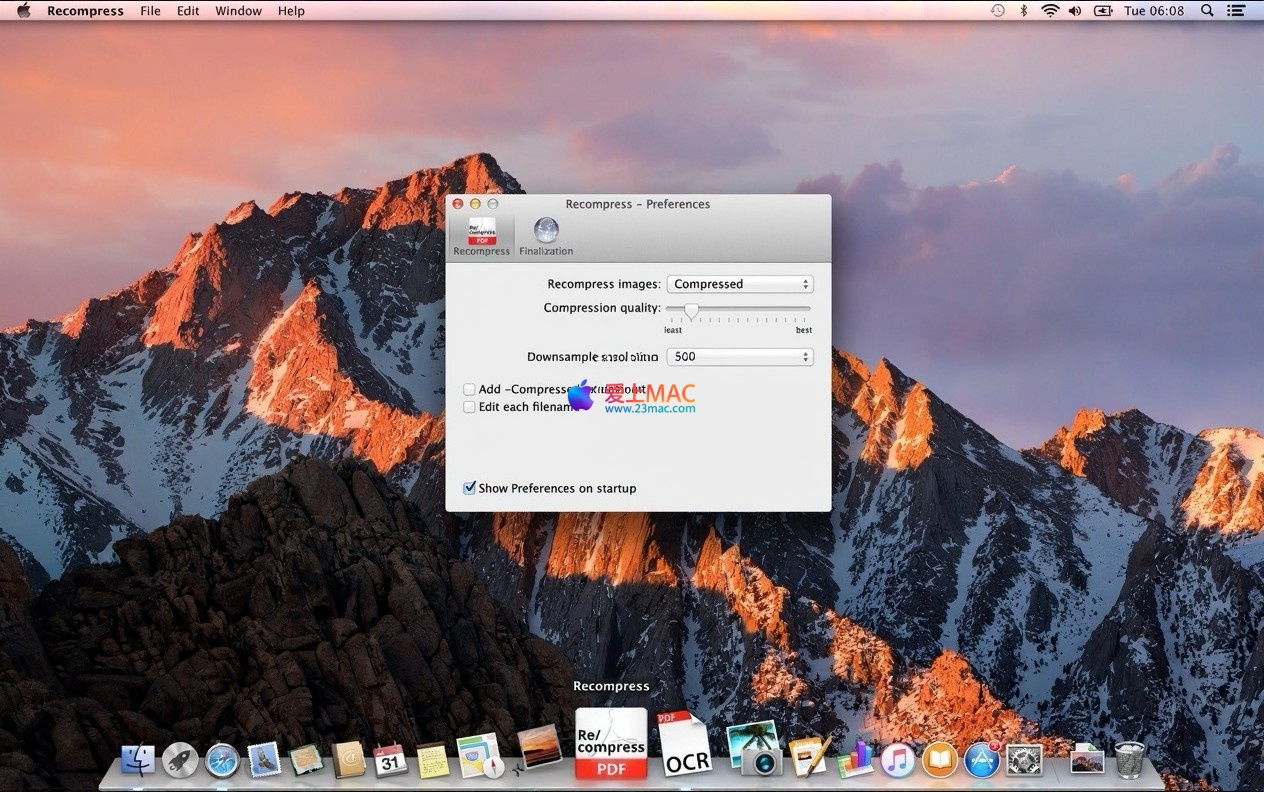Viewport: 1264px width, 792px height.
Task: Switch to the Finalization preferences tab
Action: tap(546, 237)
